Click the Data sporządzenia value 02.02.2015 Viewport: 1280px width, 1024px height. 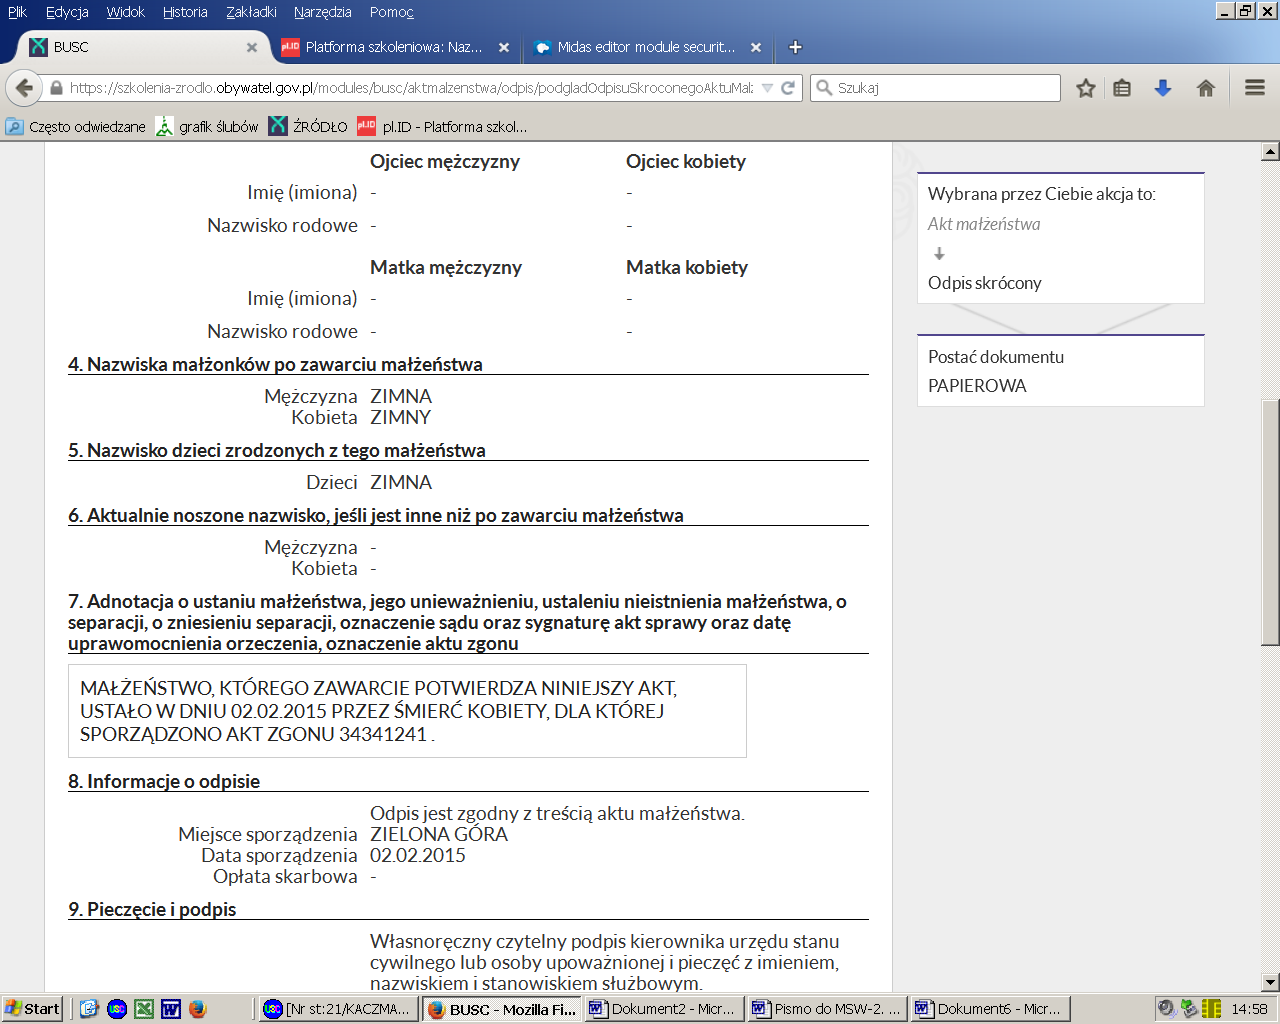click(x=418, y=855)
